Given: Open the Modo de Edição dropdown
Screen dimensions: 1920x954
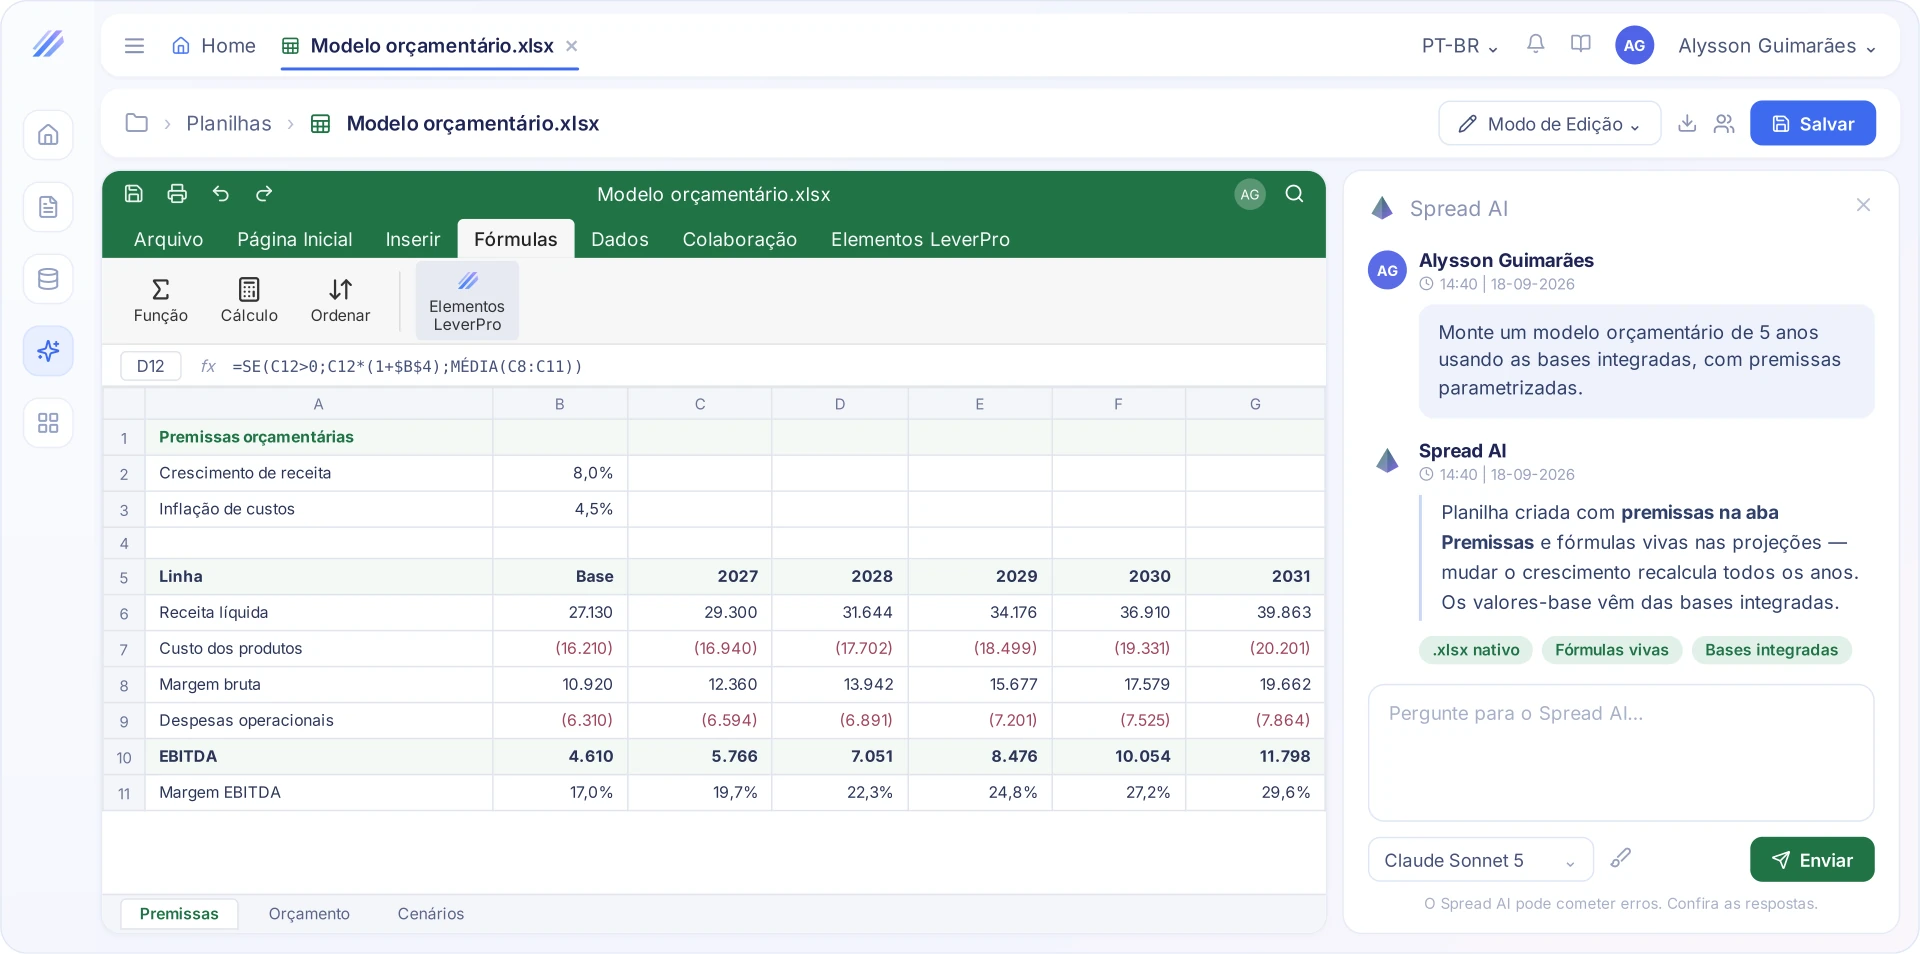Looking at the screenshot, I should 1549,124.
